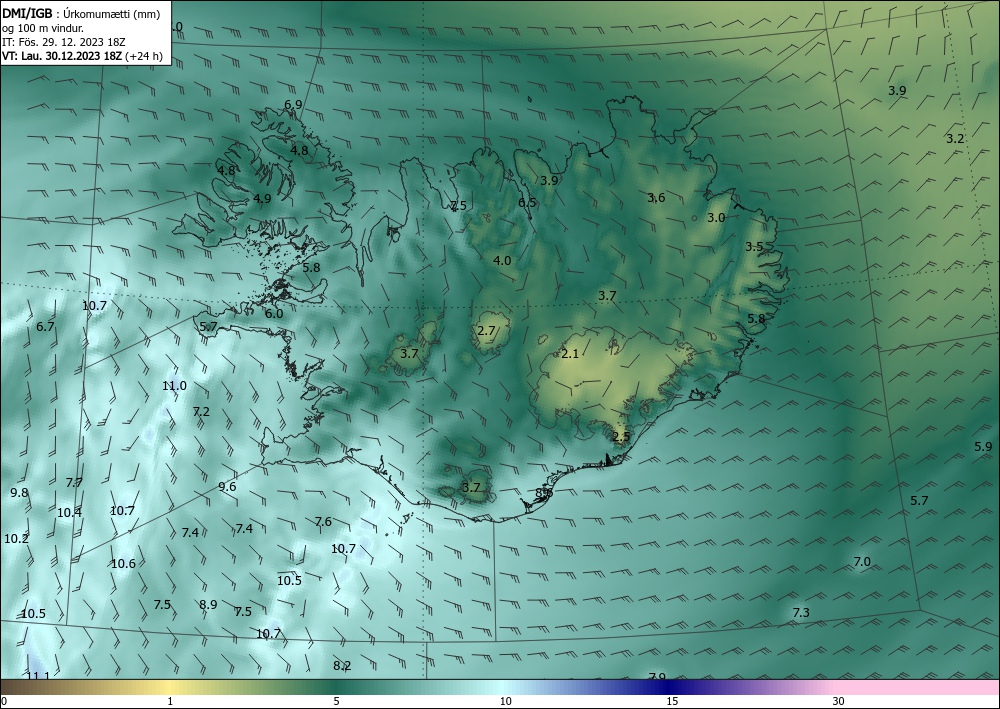This screenshot has height=709, width=1000.
Task: Click the 7.6 value south of Iceland
Action: (323, 522)
